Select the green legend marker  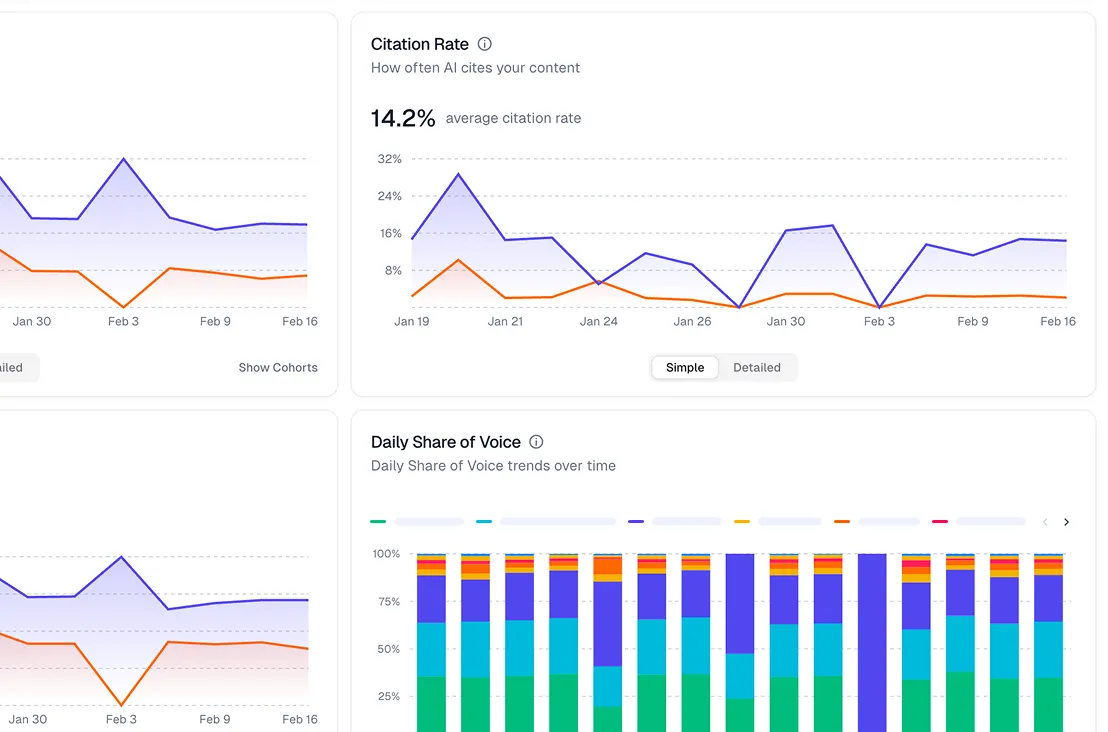(379, 521)
